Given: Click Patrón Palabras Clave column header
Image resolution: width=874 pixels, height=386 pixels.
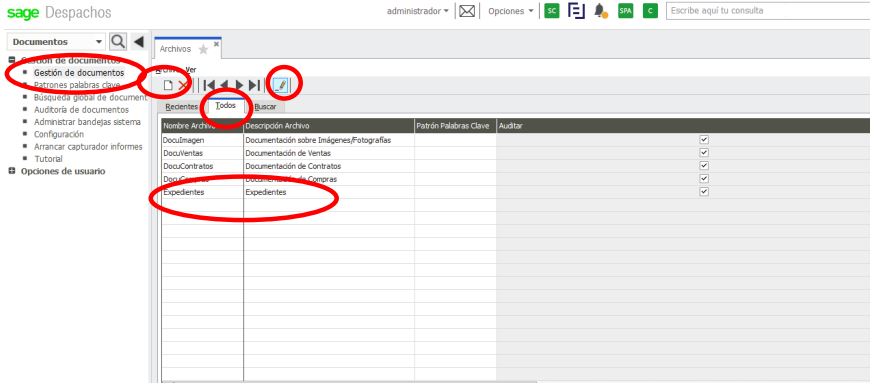Looking at the screenshot, I should 455,126.
